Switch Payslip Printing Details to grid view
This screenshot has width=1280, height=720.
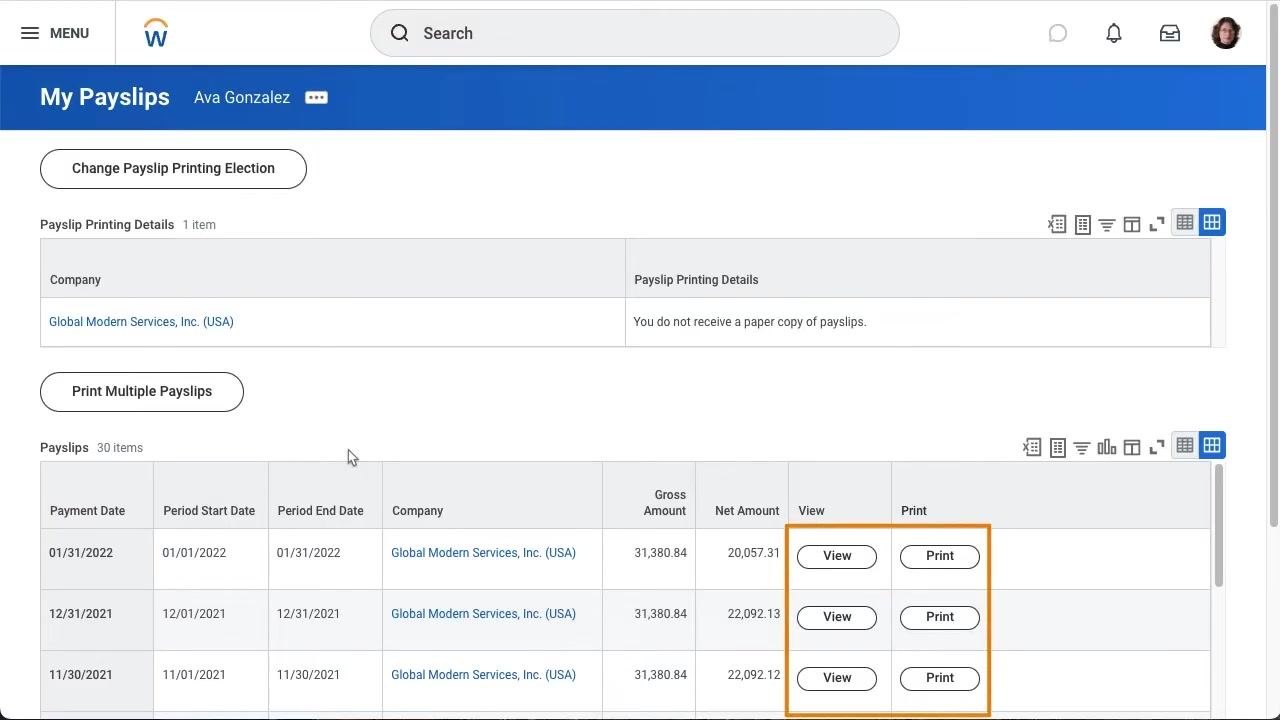pyautogui.click(x=1212, y=222)
